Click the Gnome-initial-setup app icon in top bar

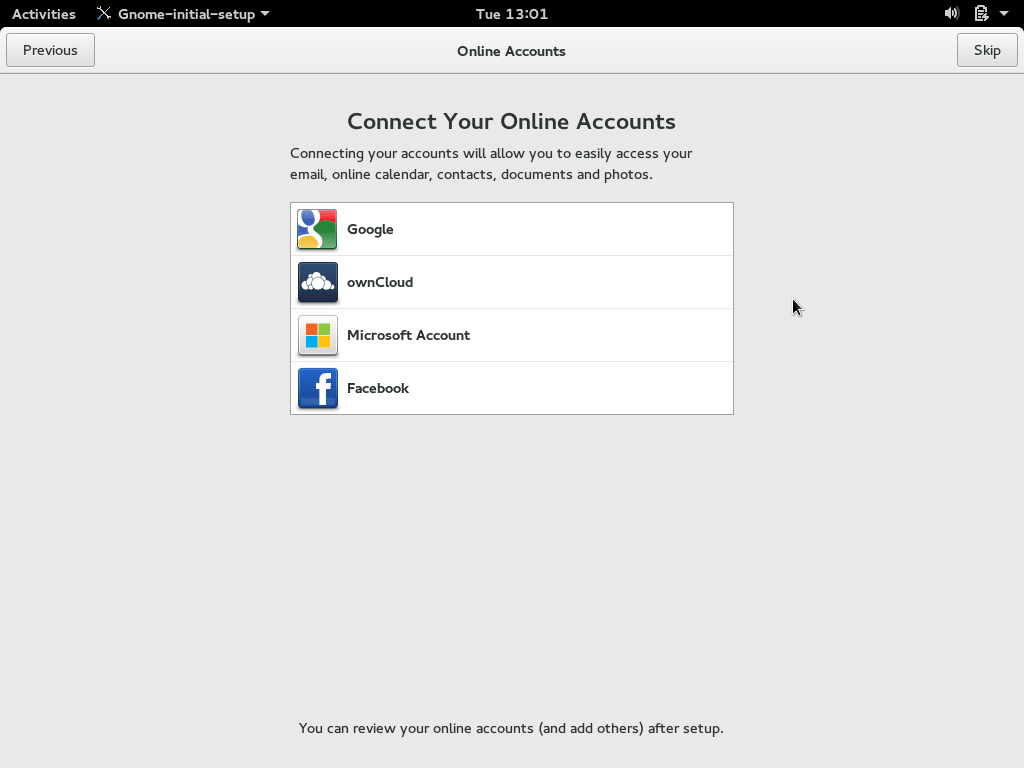[104, 13]
